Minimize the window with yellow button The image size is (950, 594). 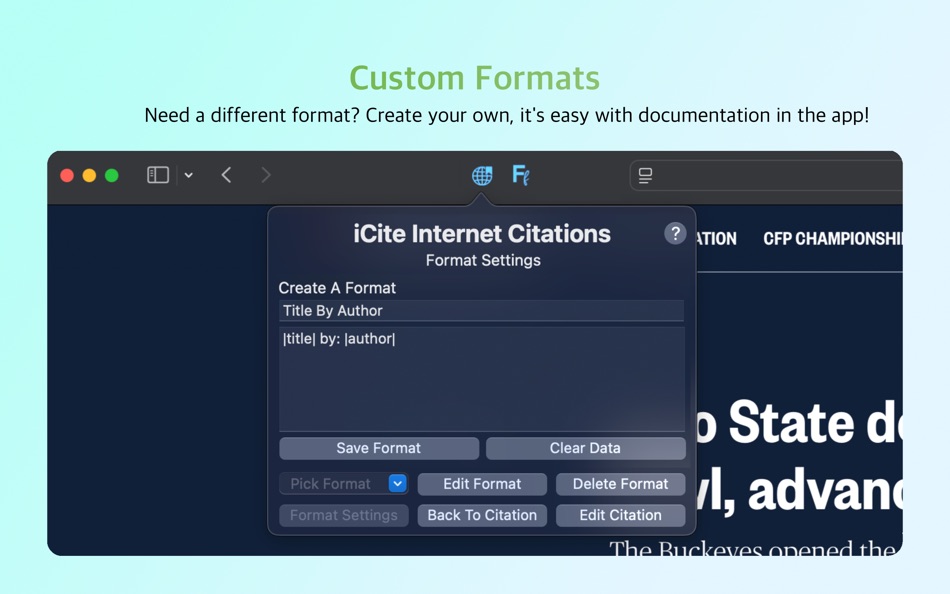89,176
